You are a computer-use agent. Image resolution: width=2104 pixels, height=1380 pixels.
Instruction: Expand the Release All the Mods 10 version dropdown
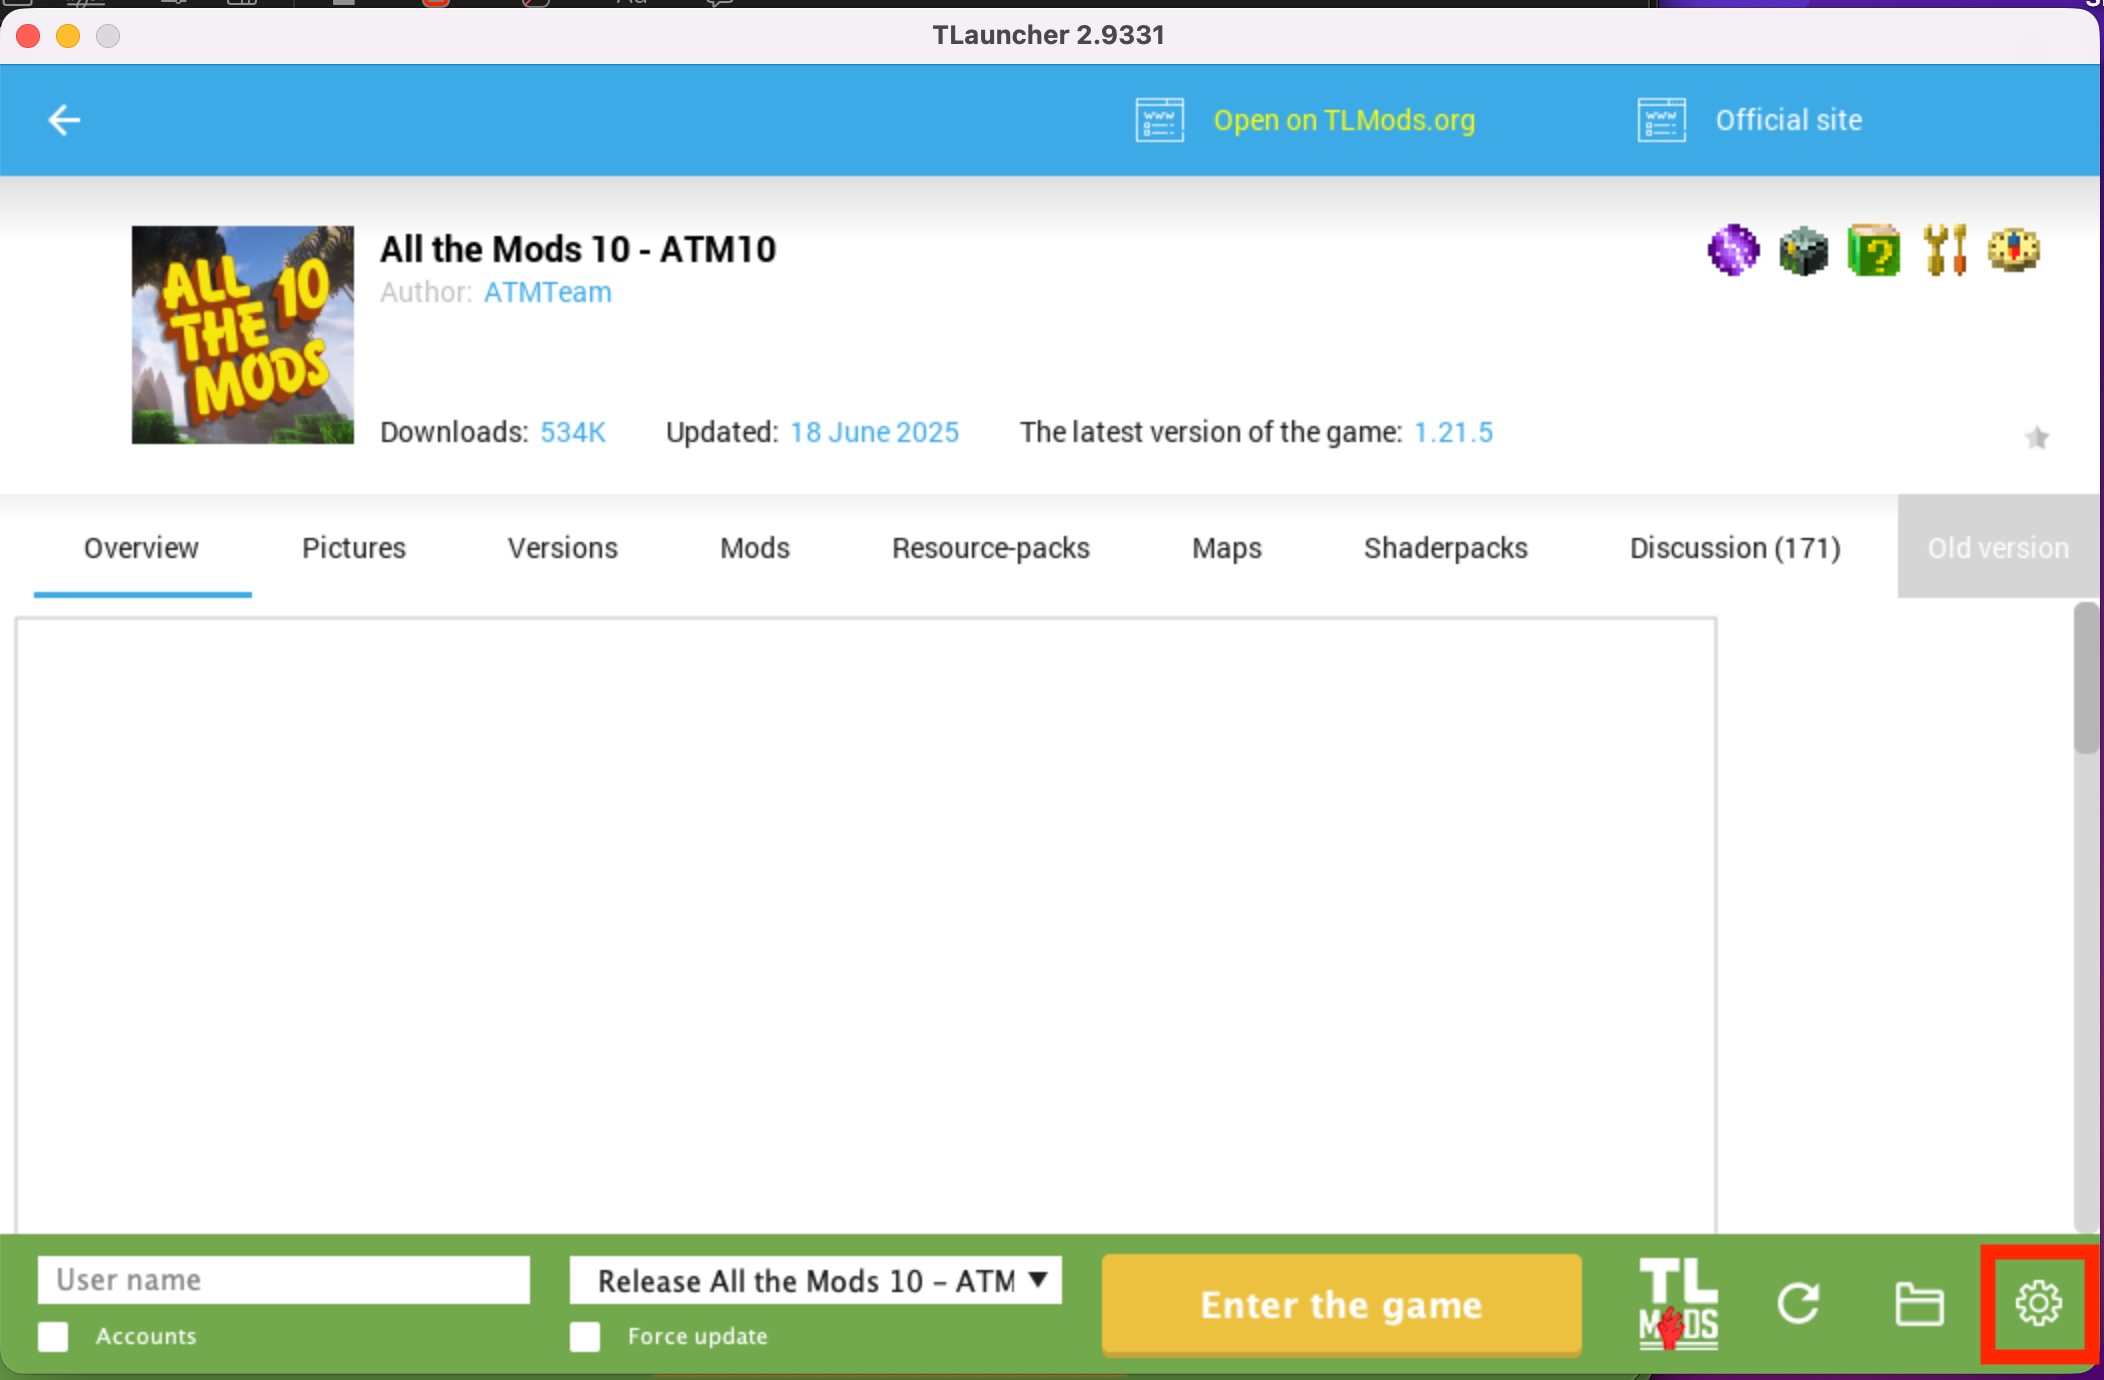[816, 1280]
